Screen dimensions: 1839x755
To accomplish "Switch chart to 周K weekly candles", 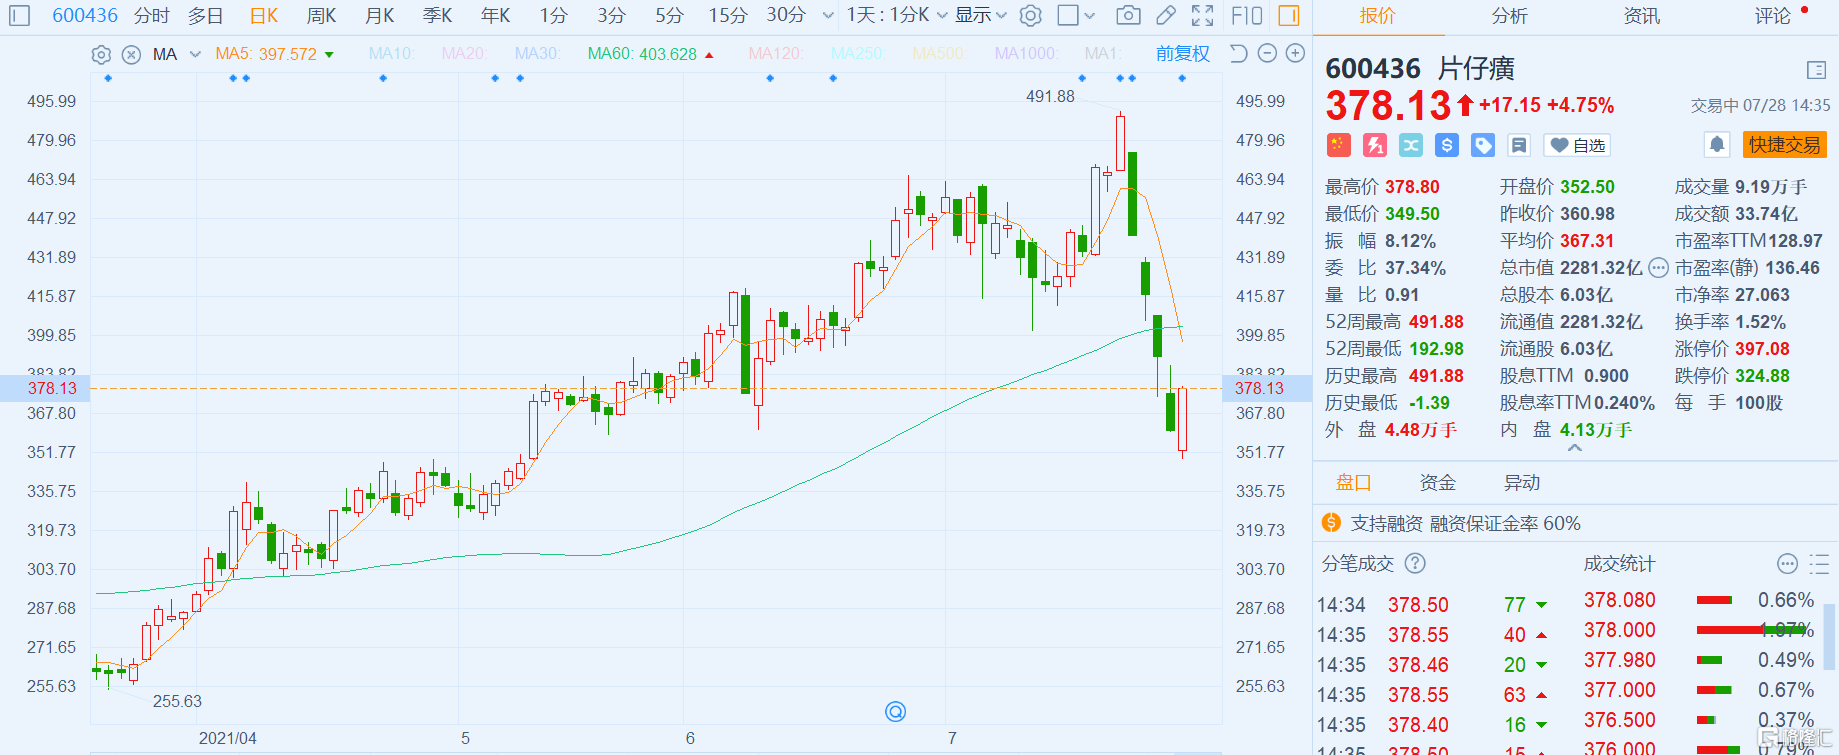I will pyautogui.click(x=321, y=16).
